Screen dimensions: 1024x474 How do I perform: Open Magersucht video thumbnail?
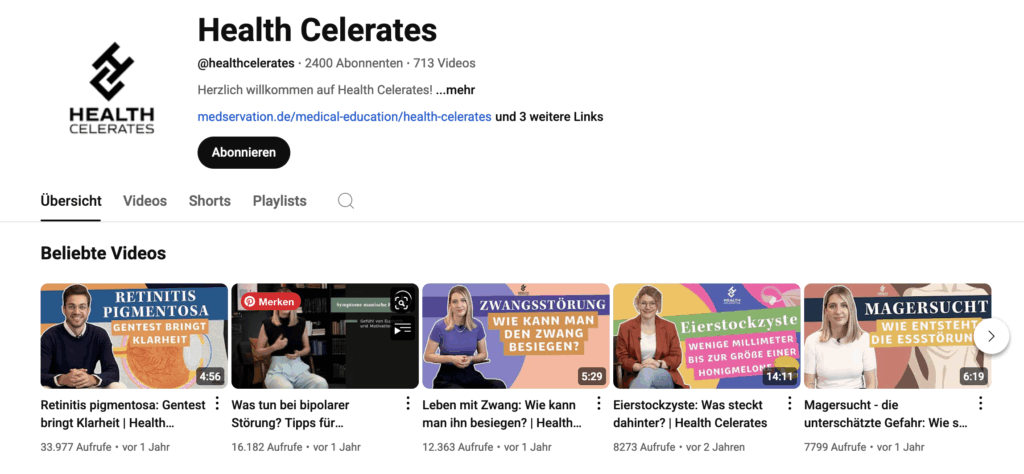coord(897,336)
